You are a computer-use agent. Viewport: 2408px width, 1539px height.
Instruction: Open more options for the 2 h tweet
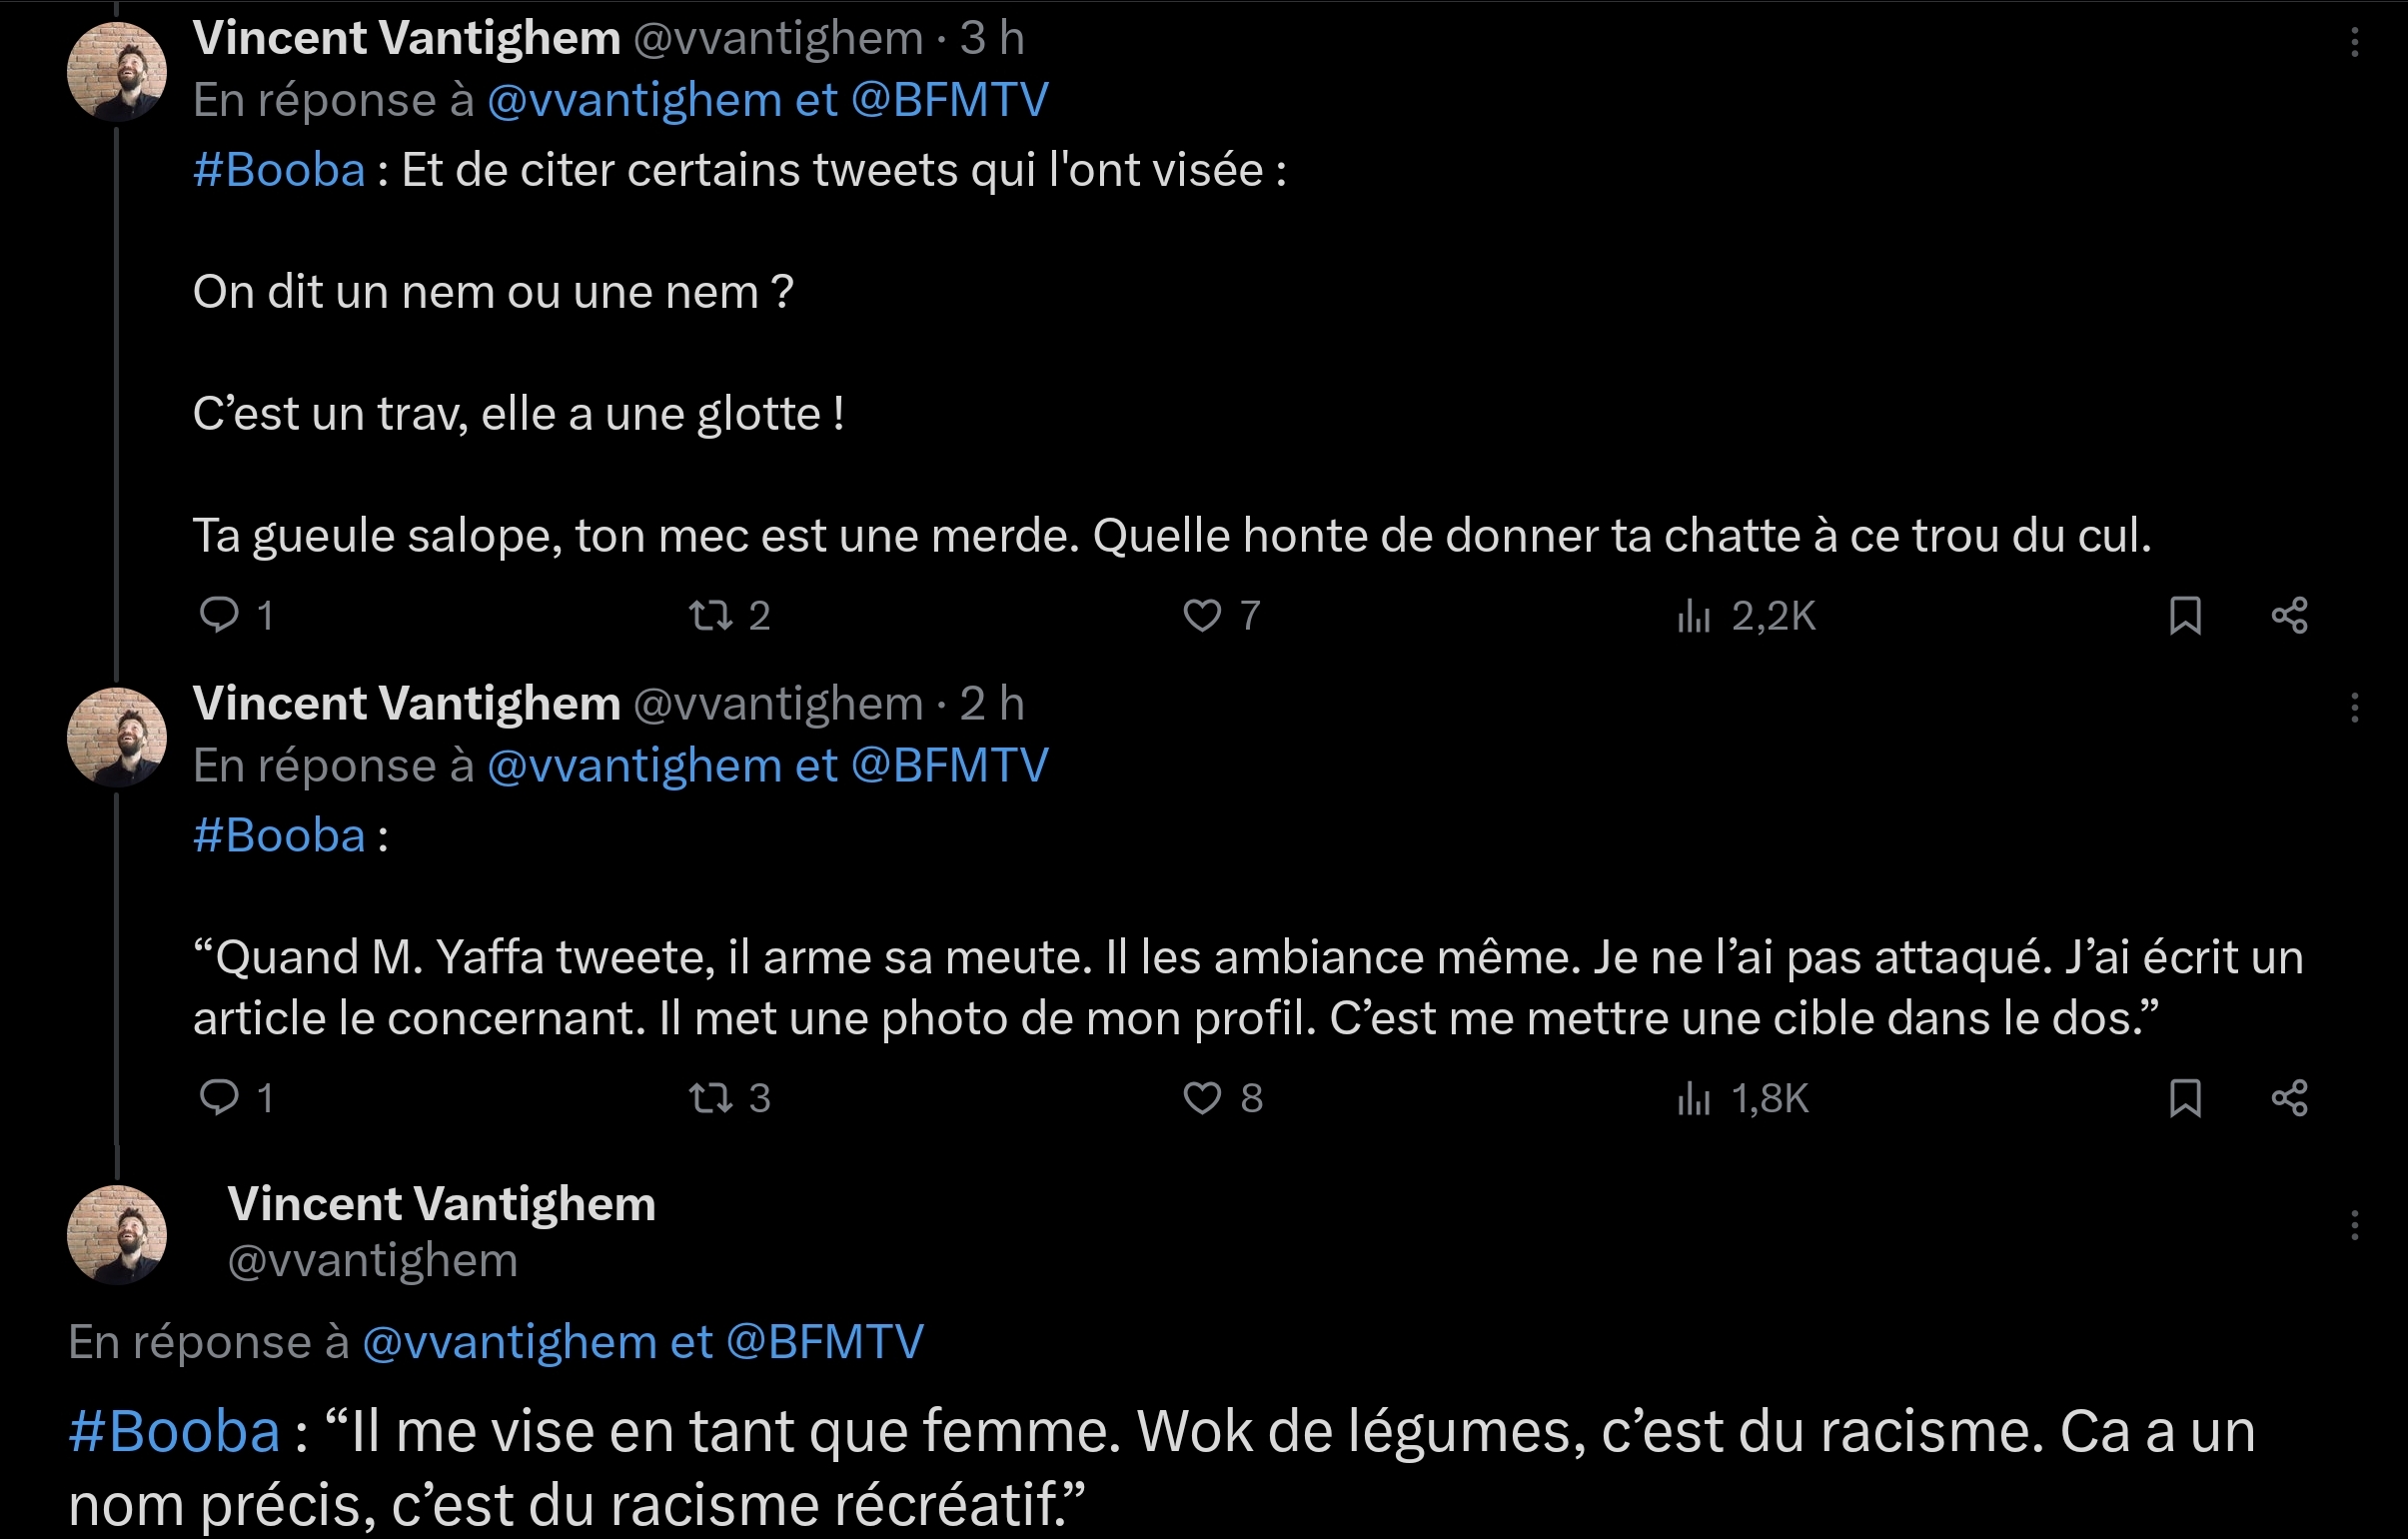2355,707
